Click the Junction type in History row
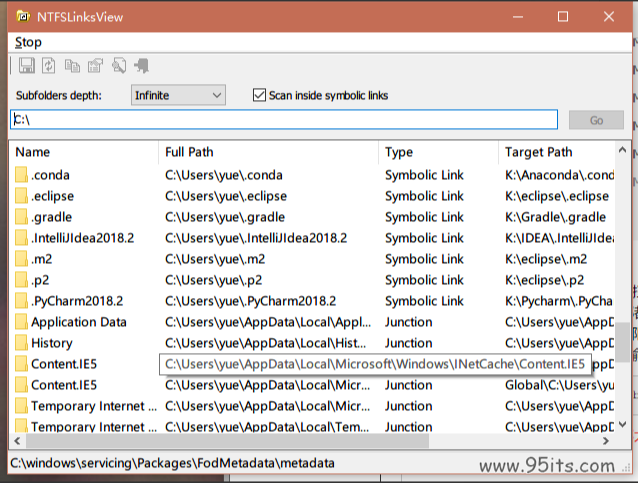Screen dimensions: 638x483 click(409, 343)
